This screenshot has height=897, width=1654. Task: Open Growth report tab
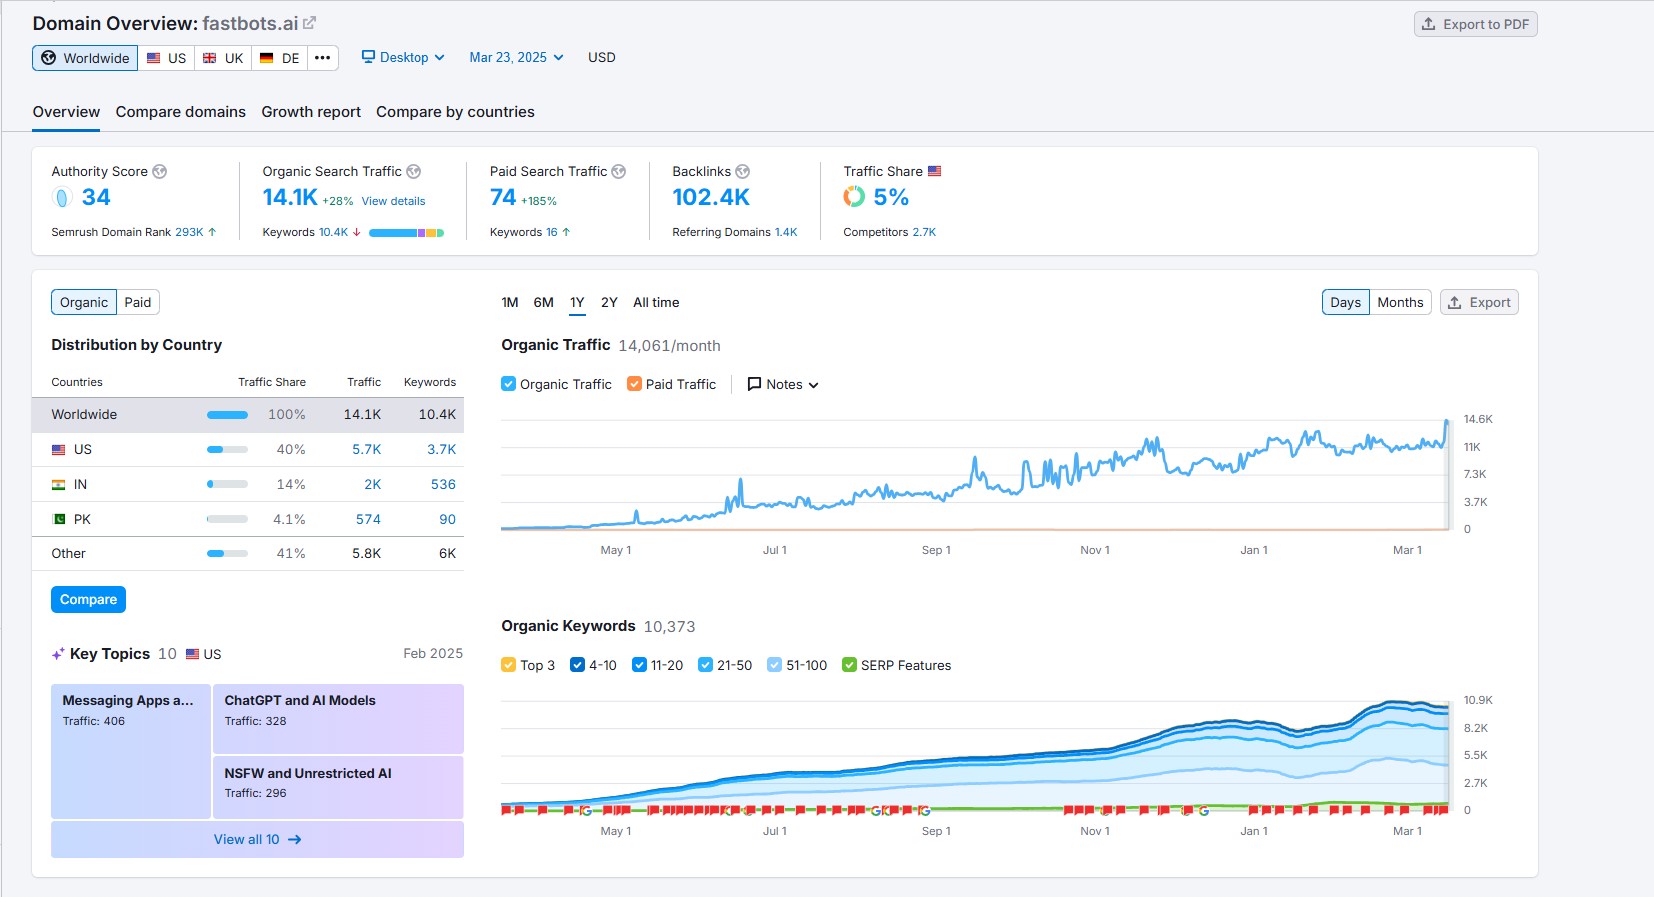pyautogui.click(x=311, y=112)
